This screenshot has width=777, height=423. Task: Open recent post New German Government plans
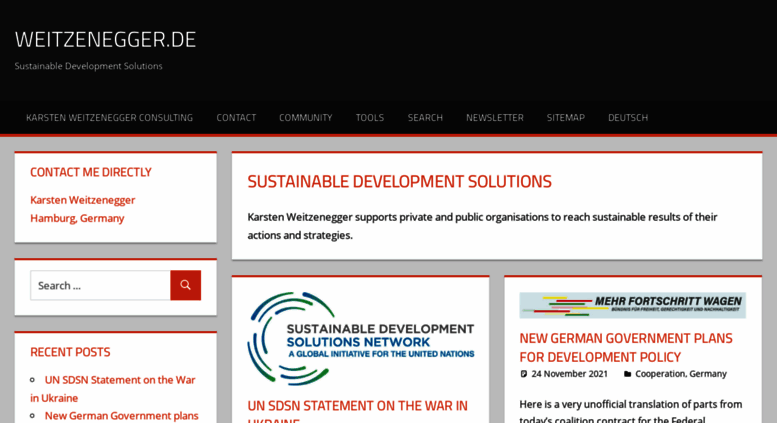click(121, 416)
